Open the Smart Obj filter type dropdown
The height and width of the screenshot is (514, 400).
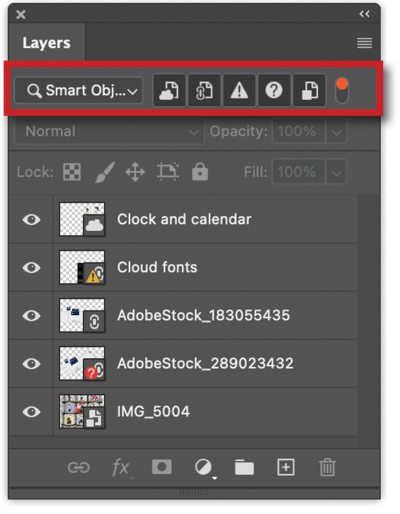pos(79,90)
